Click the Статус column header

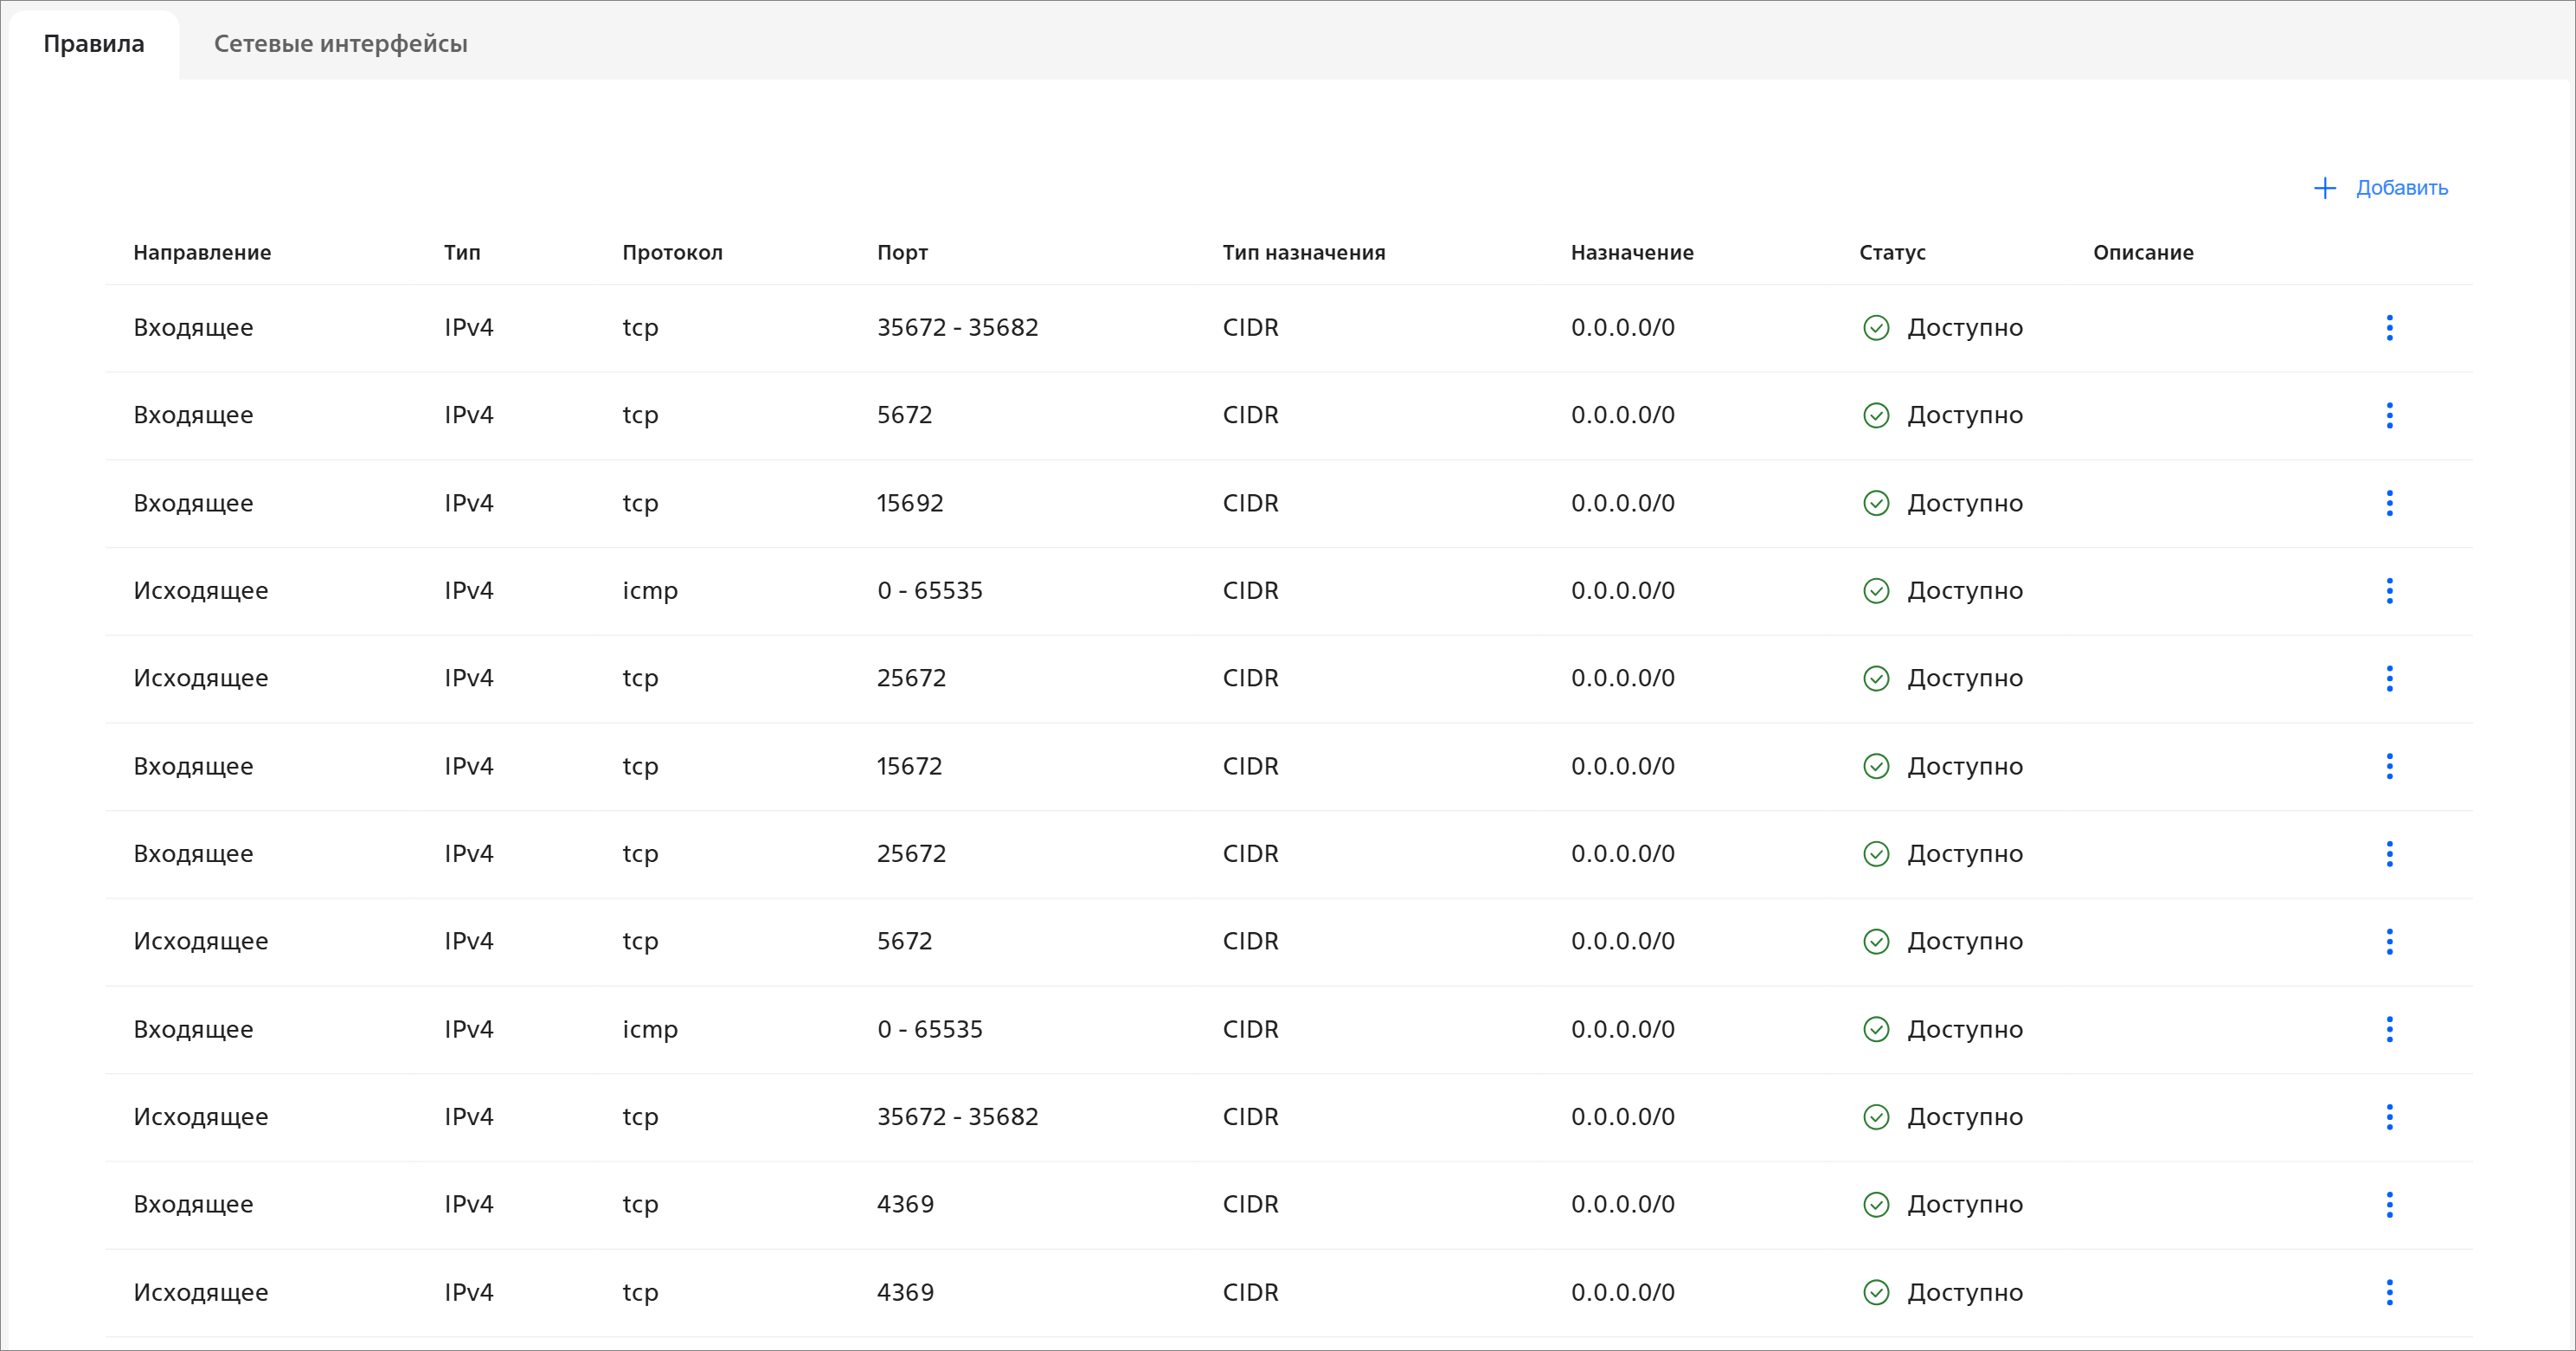(x=1892, y=253)
